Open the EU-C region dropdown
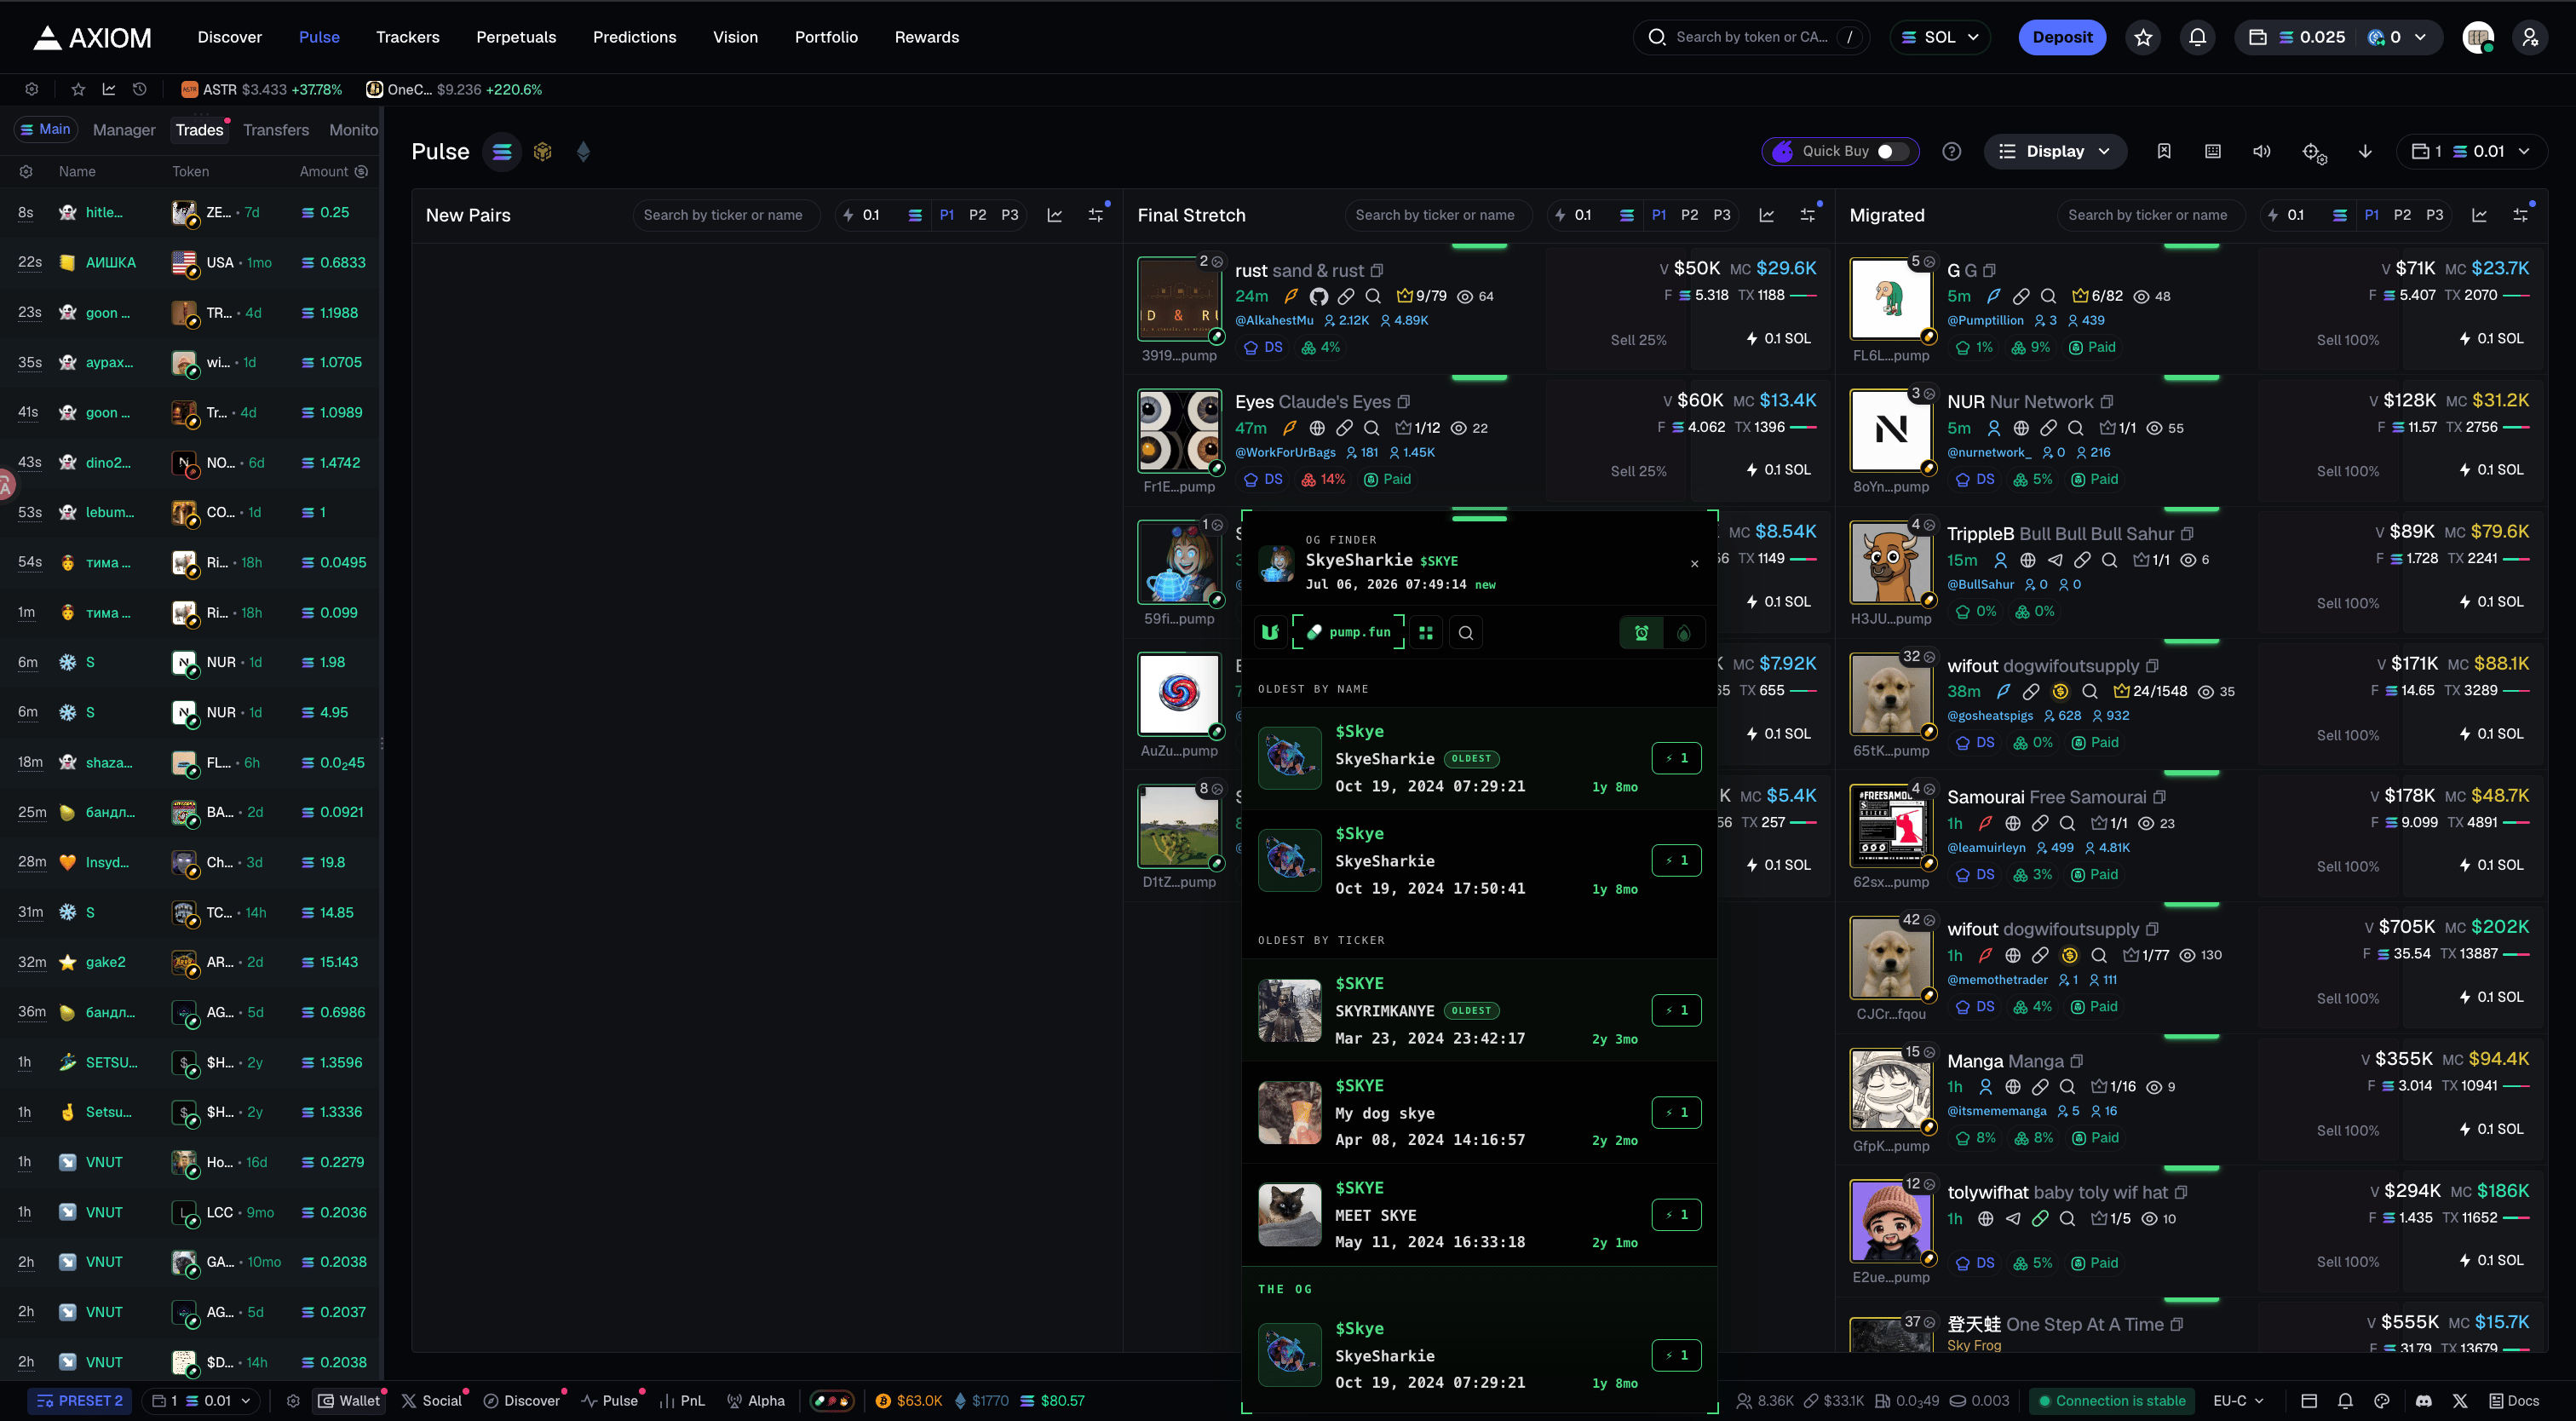This screenshot has height=1421, width=2576. (2239, 1401)
